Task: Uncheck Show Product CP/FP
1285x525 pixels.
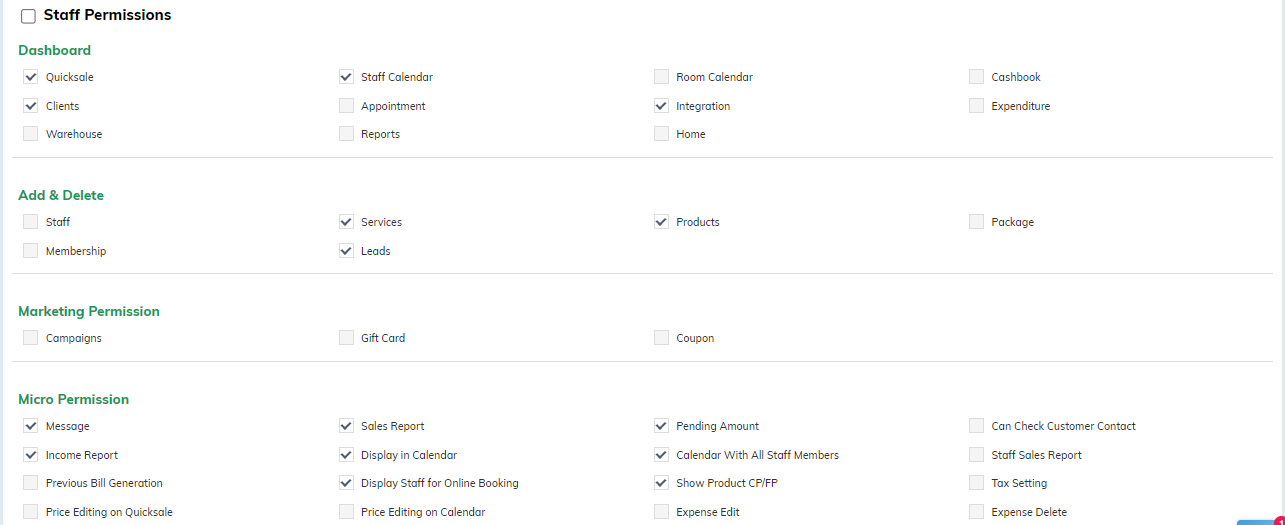Action: pyautogui.click(x=661, y=482)
